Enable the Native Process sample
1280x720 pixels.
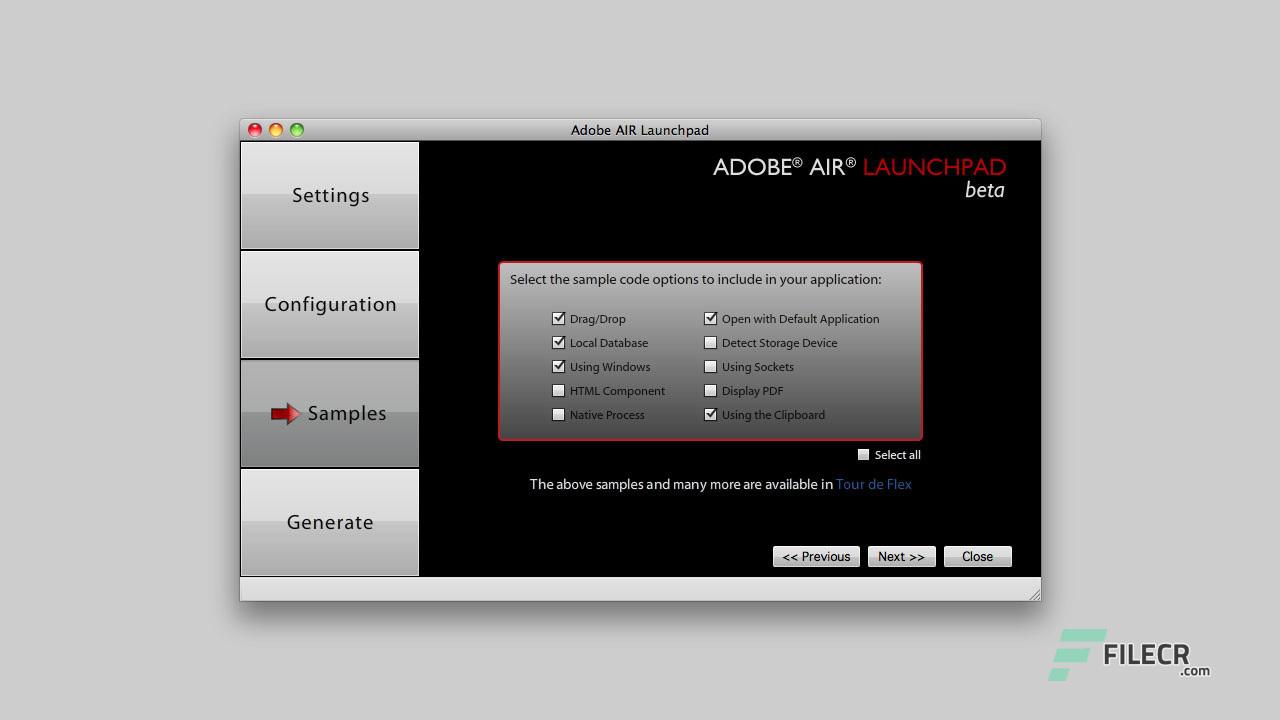pyautogui.click(x=559, y=415)
